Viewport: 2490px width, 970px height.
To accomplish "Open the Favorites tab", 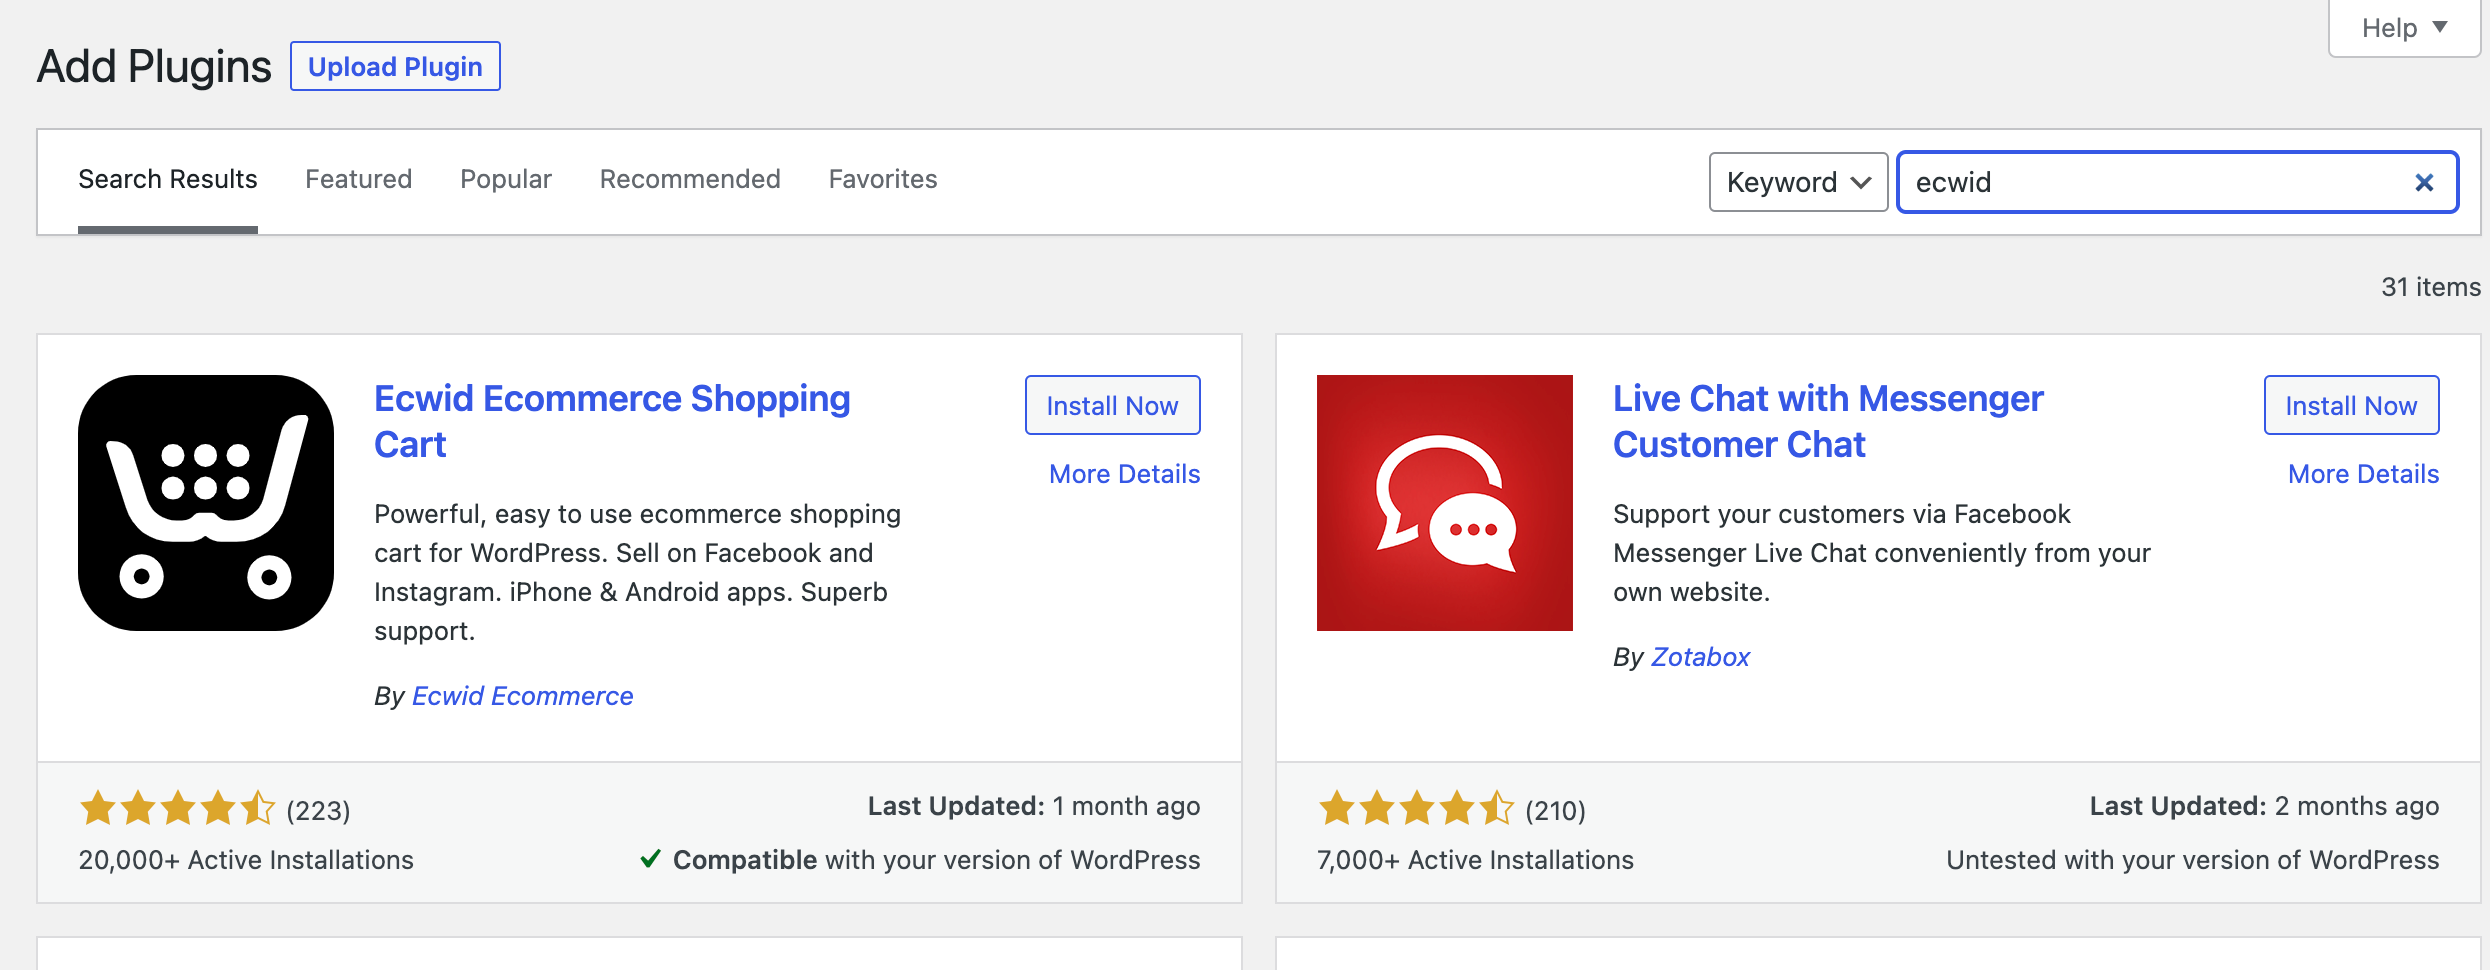I will [883, 179].
